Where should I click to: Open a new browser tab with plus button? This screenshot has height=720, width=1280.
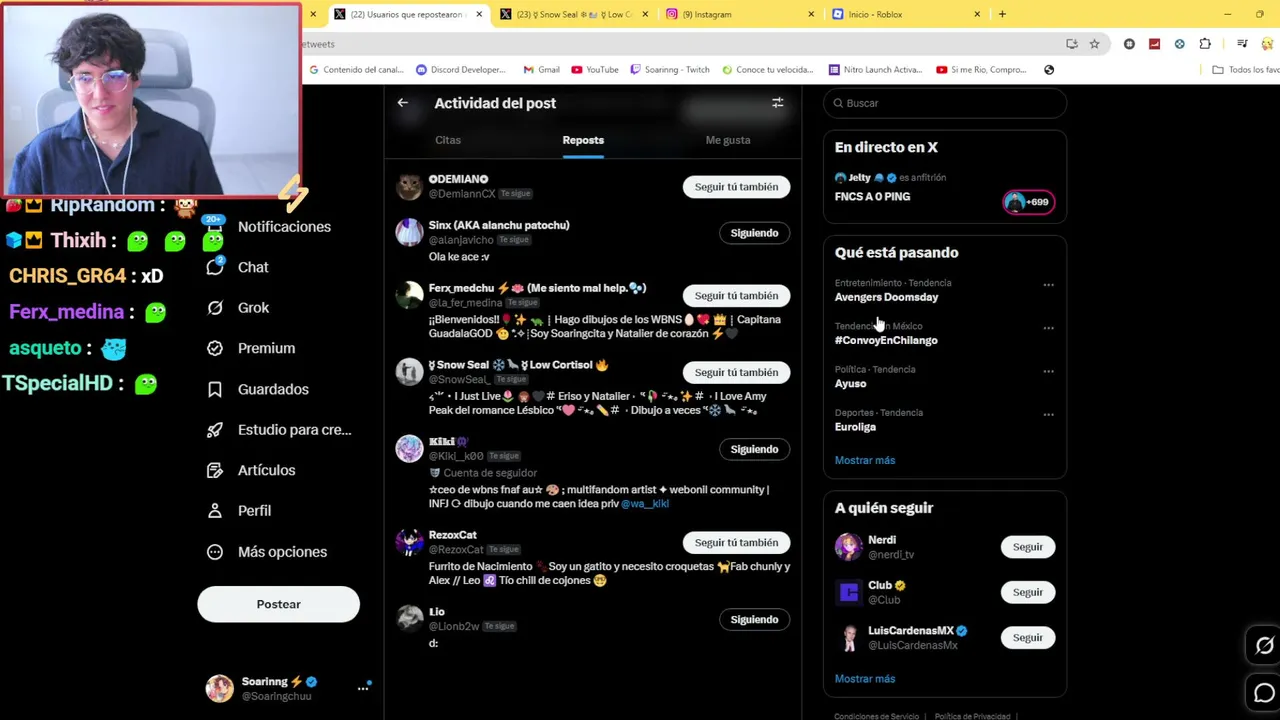click(x=1002, y=14)
